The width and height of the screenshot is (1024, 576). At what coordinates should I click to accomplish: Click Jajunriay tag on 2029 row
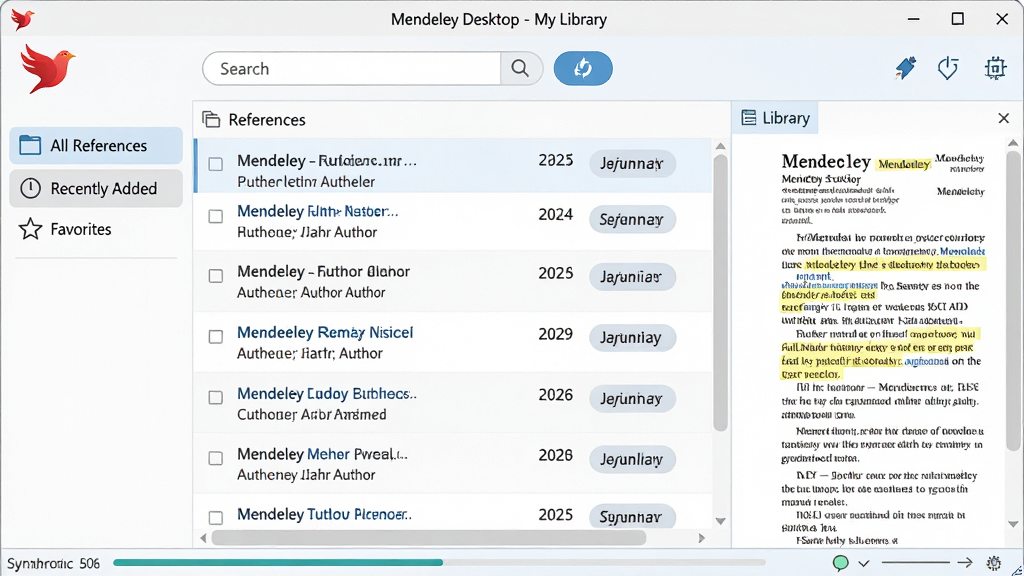tap(632, 338)
